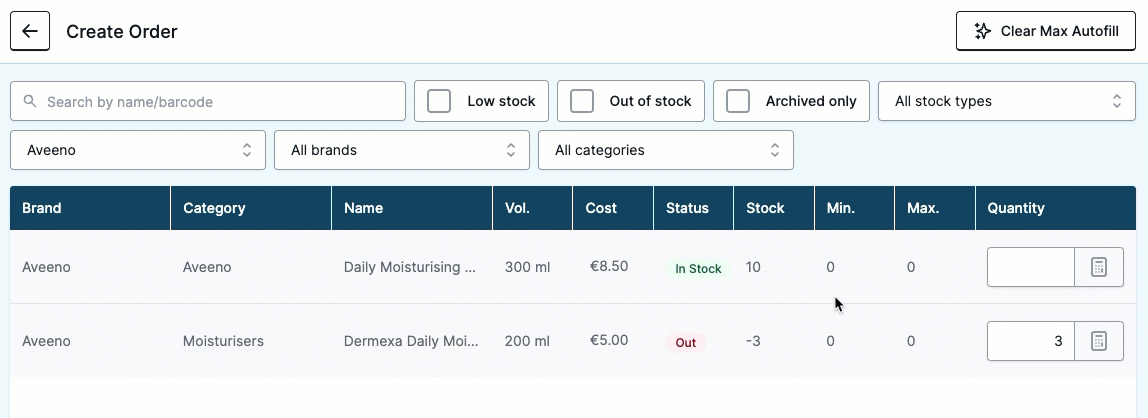Enable the Low stock checkbox

439,101
